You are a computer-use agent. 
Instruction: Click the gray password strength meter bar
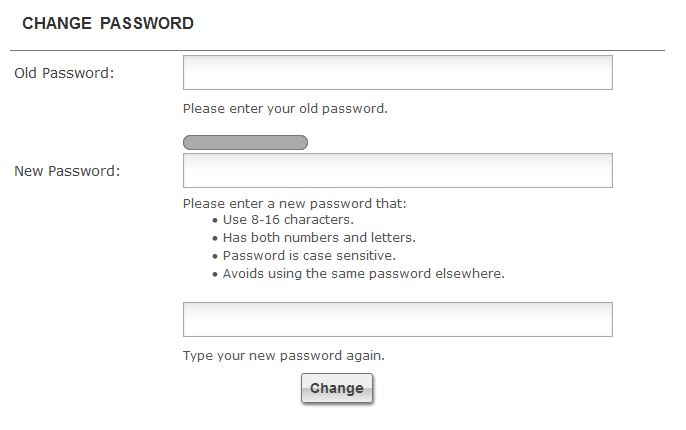coord(245,143)
